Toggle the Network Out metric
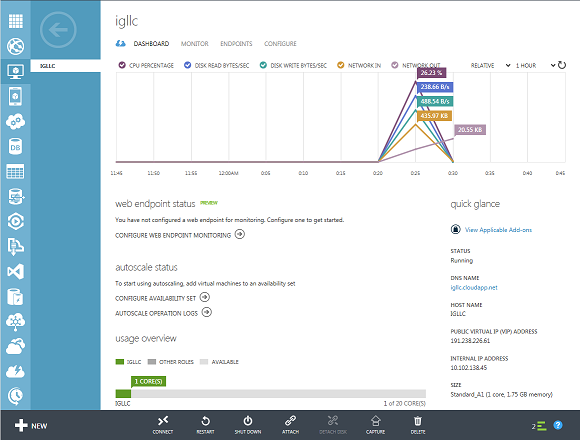Viewport: 580px width, 440px height. point(395,65)
